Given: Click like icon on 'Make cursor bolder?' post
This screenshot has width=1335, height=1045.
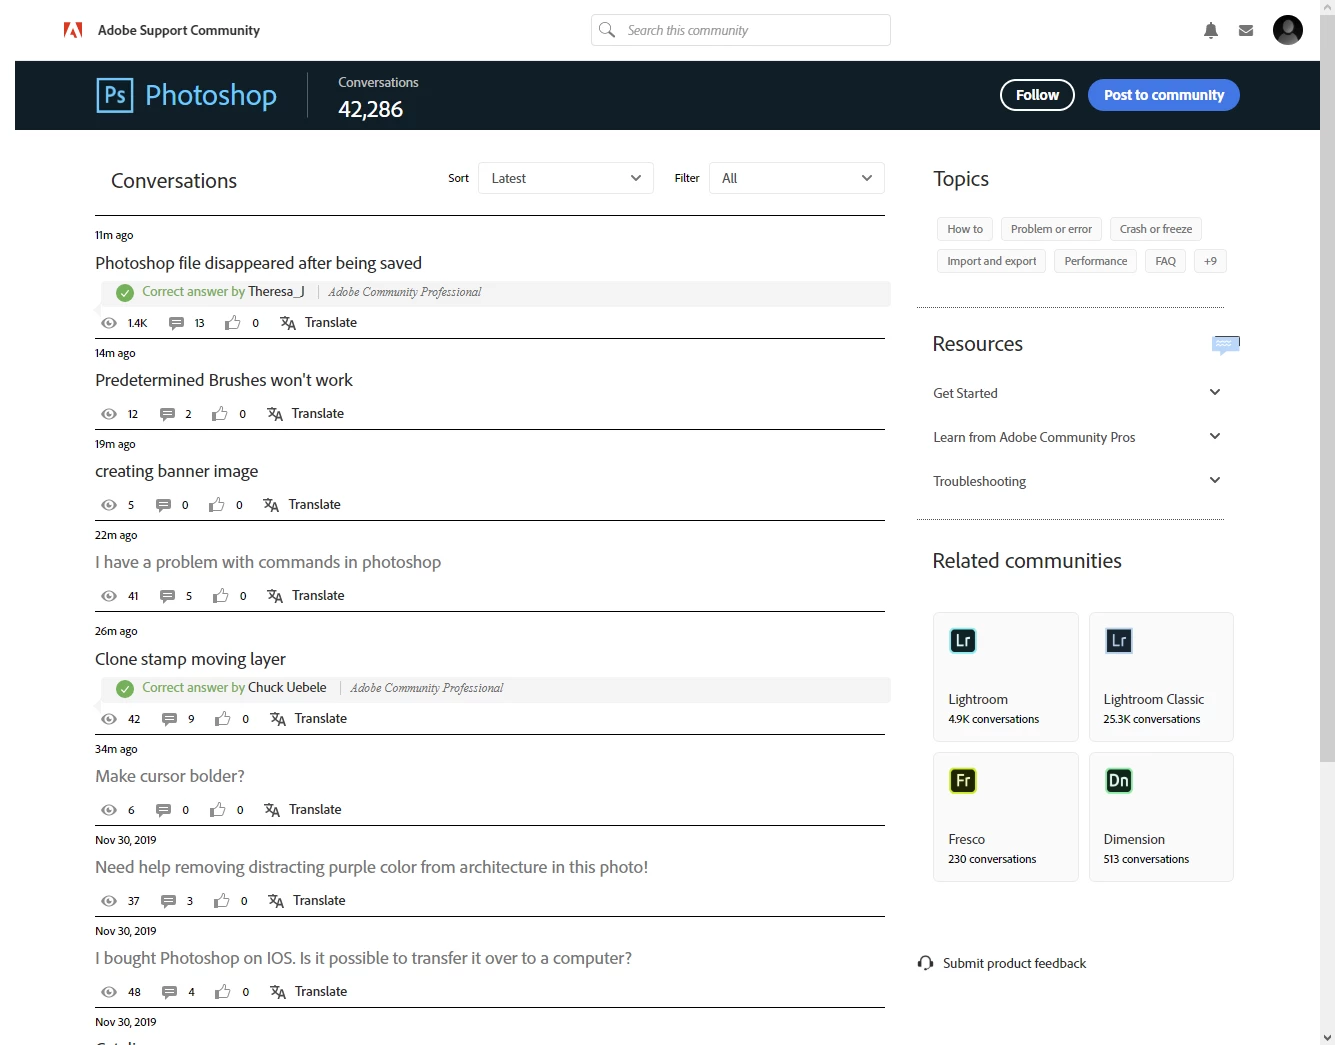Looking at the screenshot, I should pos(218,810).
